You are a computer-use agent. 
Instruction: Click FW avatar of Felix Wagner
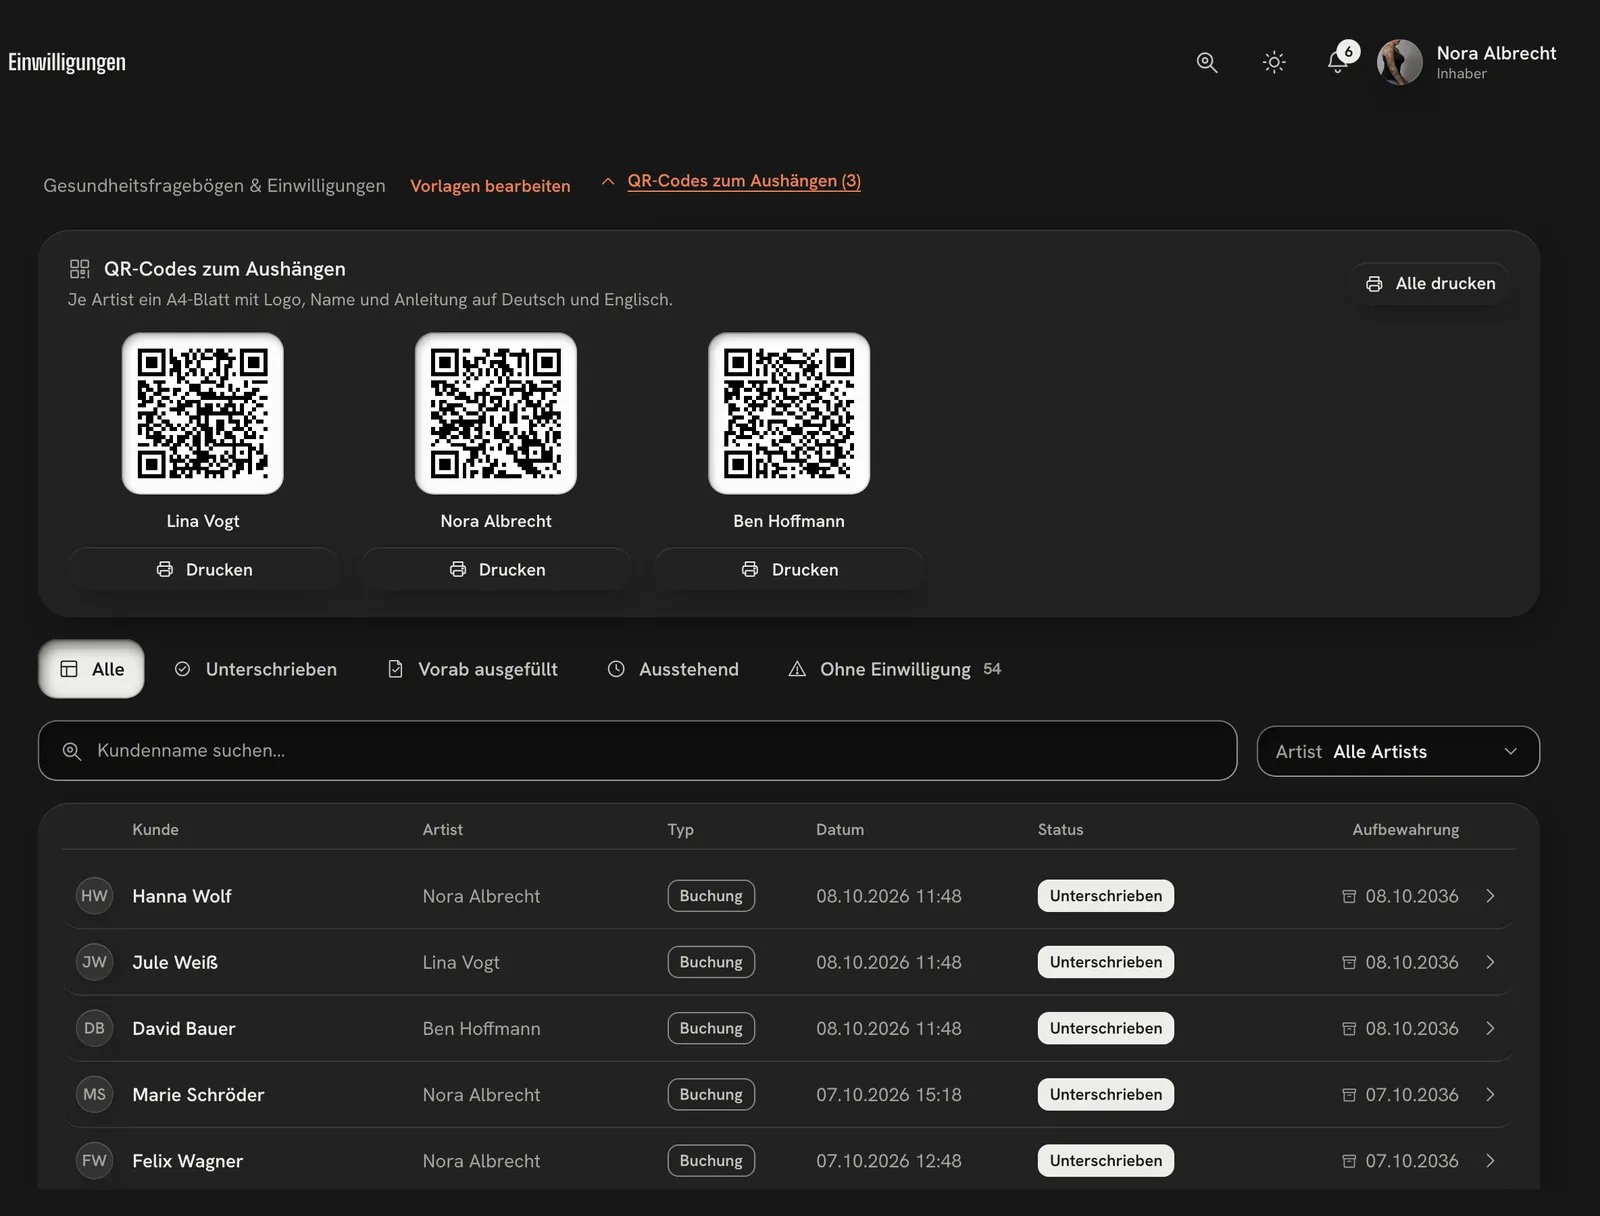[94, 1160]
